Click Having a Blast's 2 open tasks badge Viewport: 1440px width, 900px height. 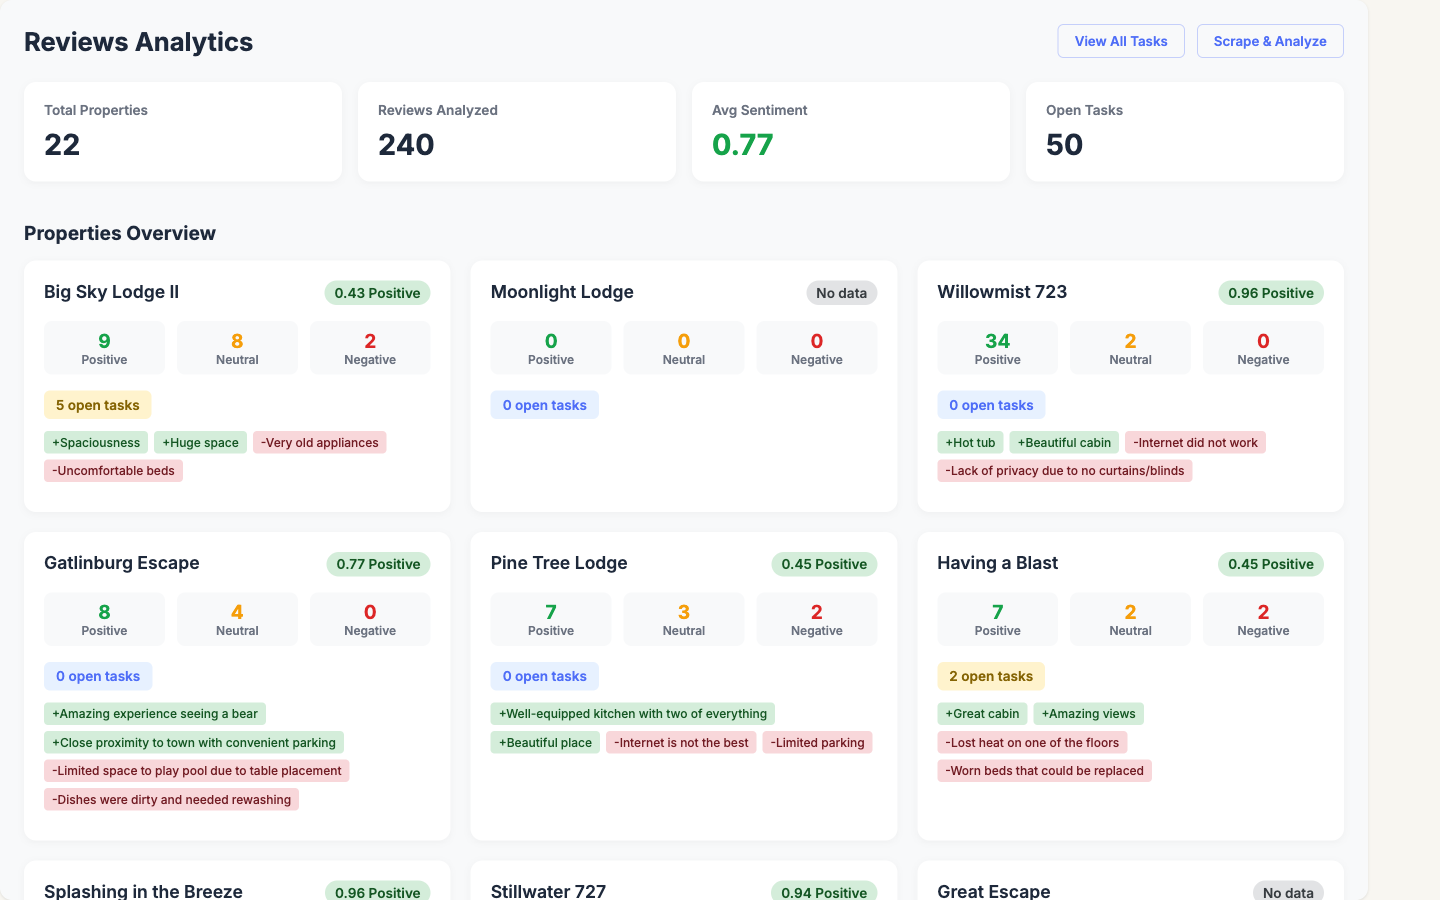991,676
